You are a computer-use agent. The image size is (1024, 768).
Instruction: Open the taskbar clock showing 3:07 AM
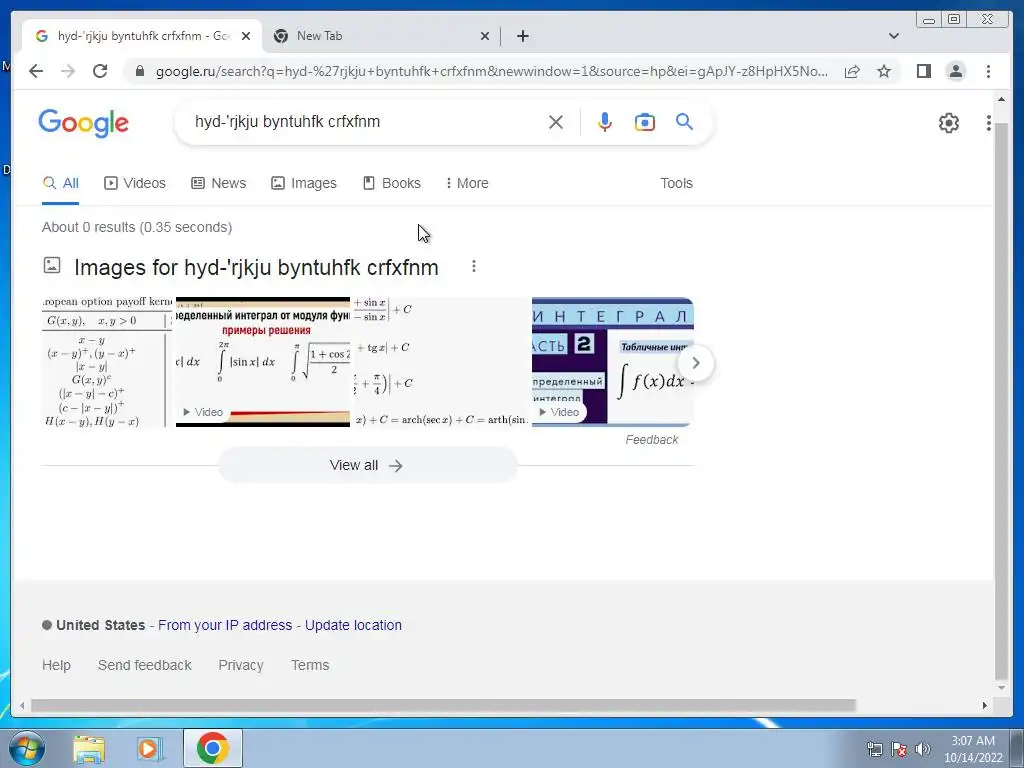coord(973,748)
